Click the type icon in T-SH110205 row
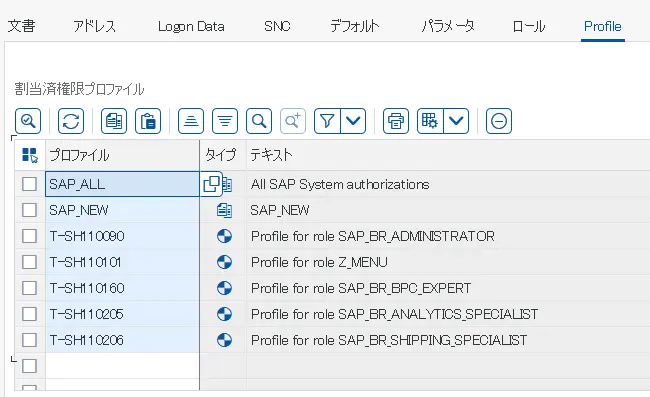Viewport: 650px width, 397px height. pyautogui.click(x=224, y=314)
